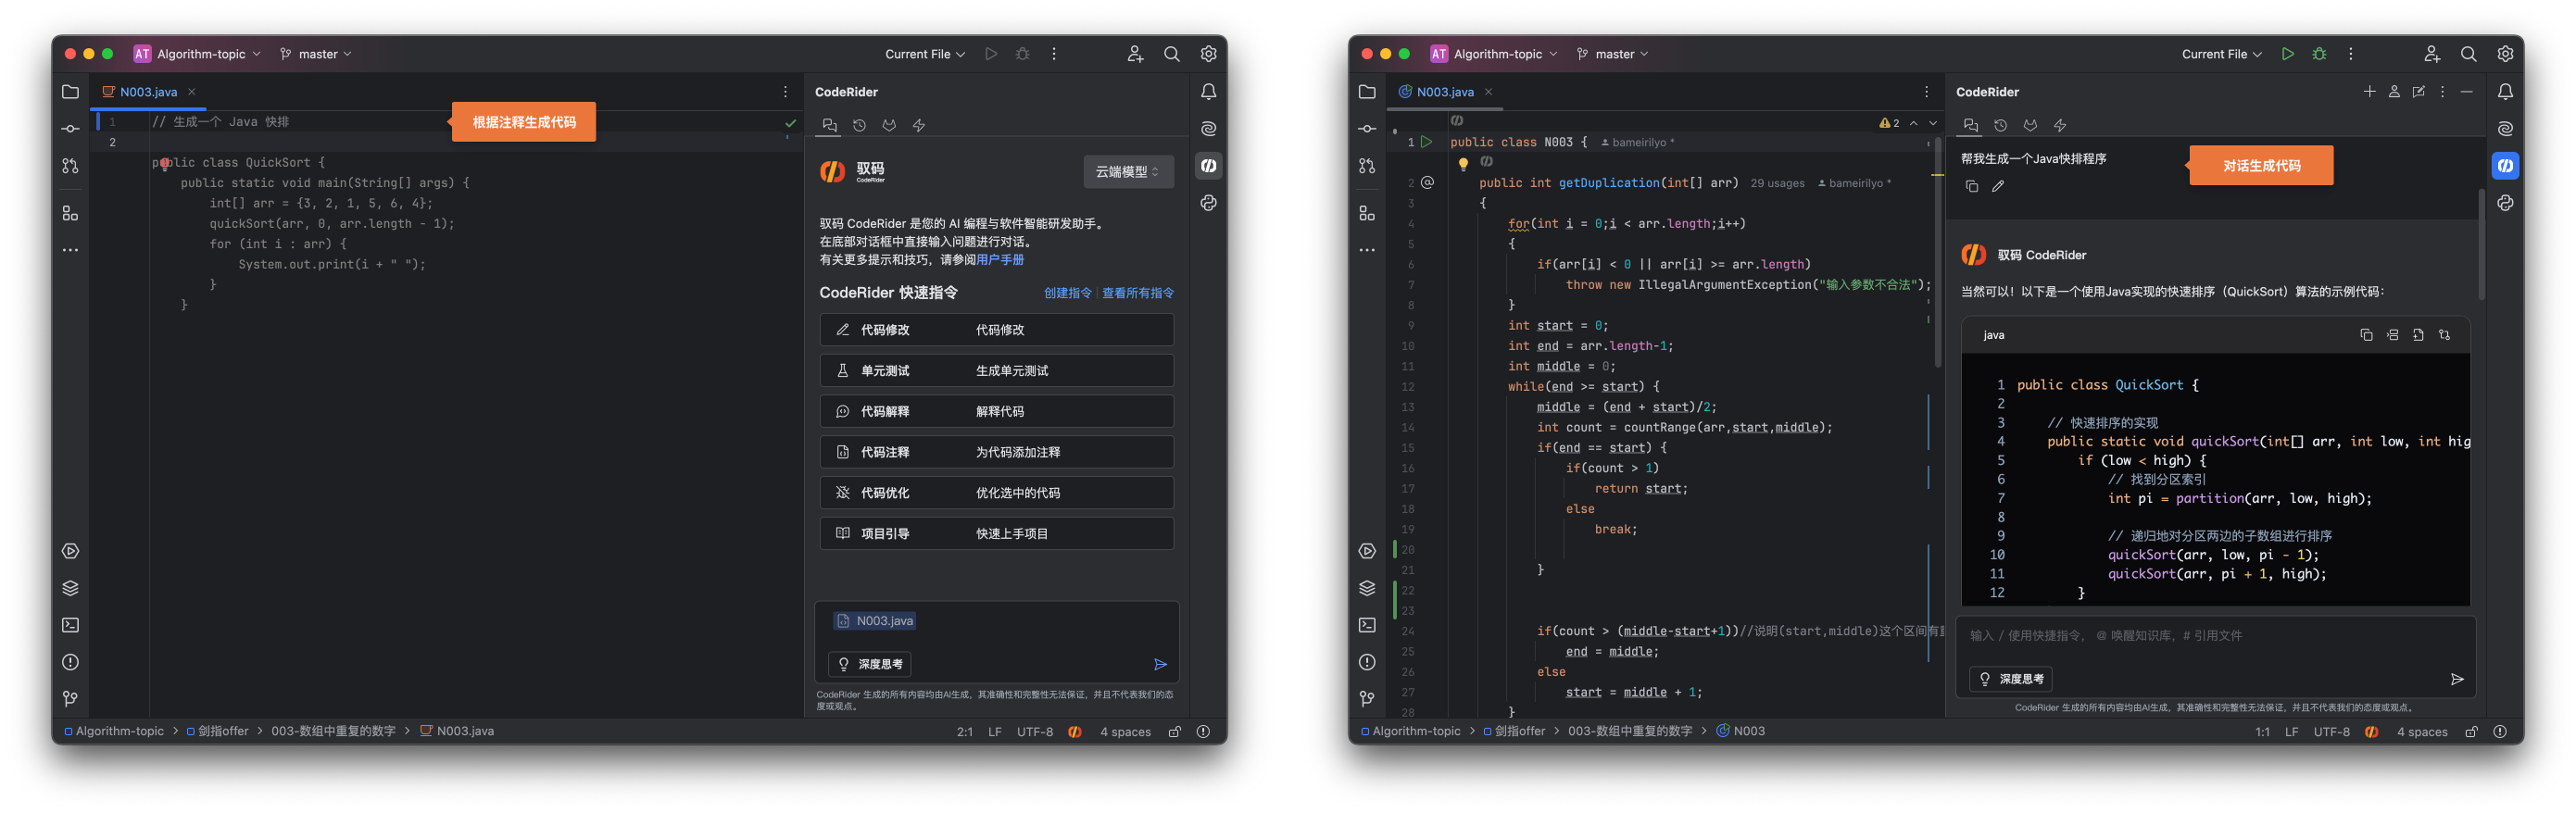
Task: Click the 单元测试 quick command
Action: [996, 371]
